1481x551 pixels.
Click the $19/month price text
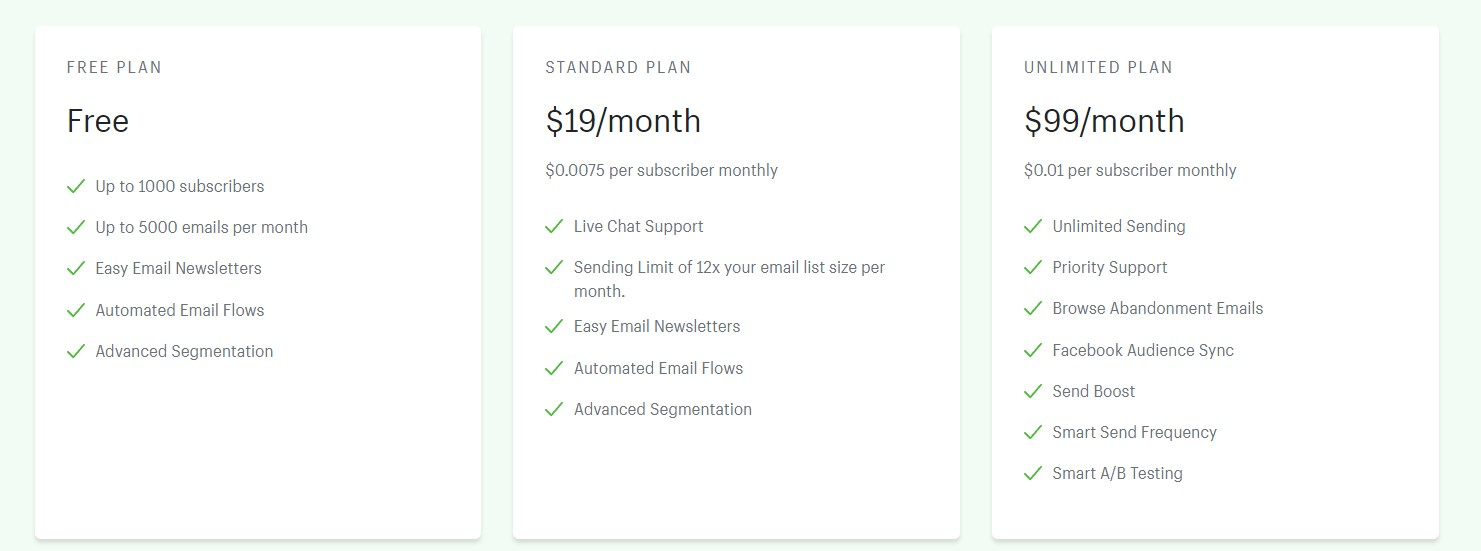click(x=623, y=122)
